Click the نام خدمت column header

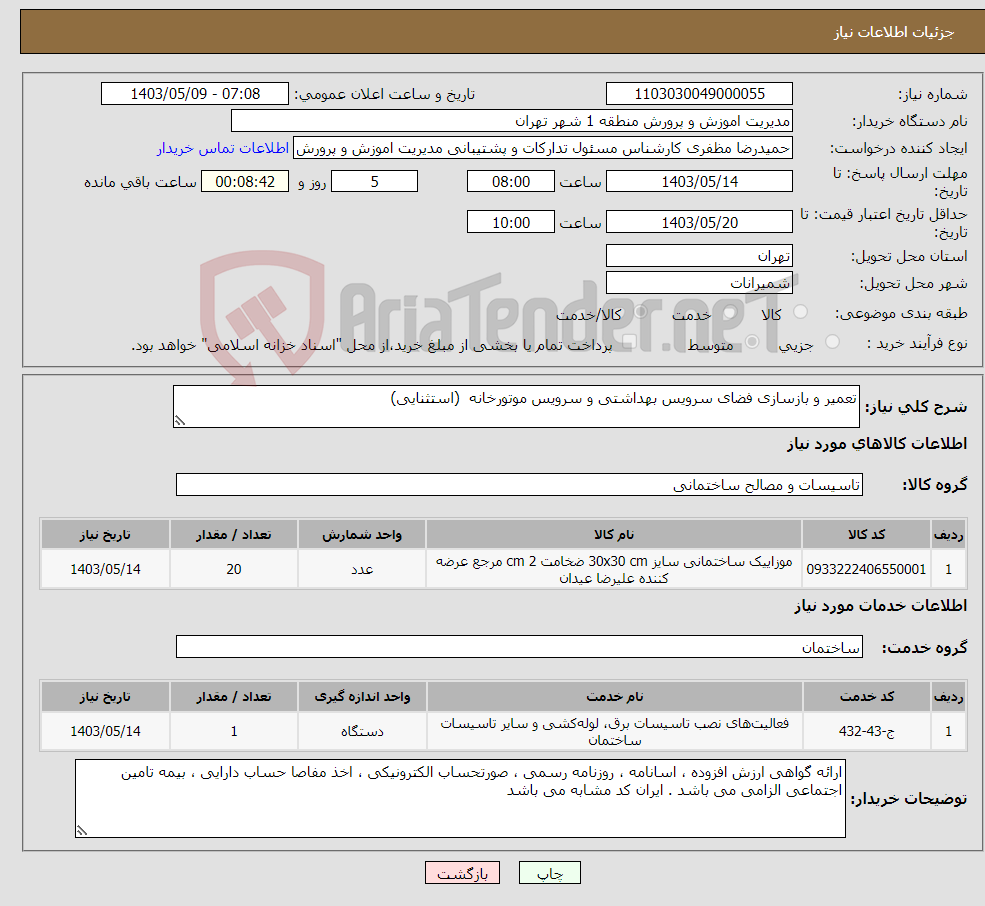click(x=614, y=697)
